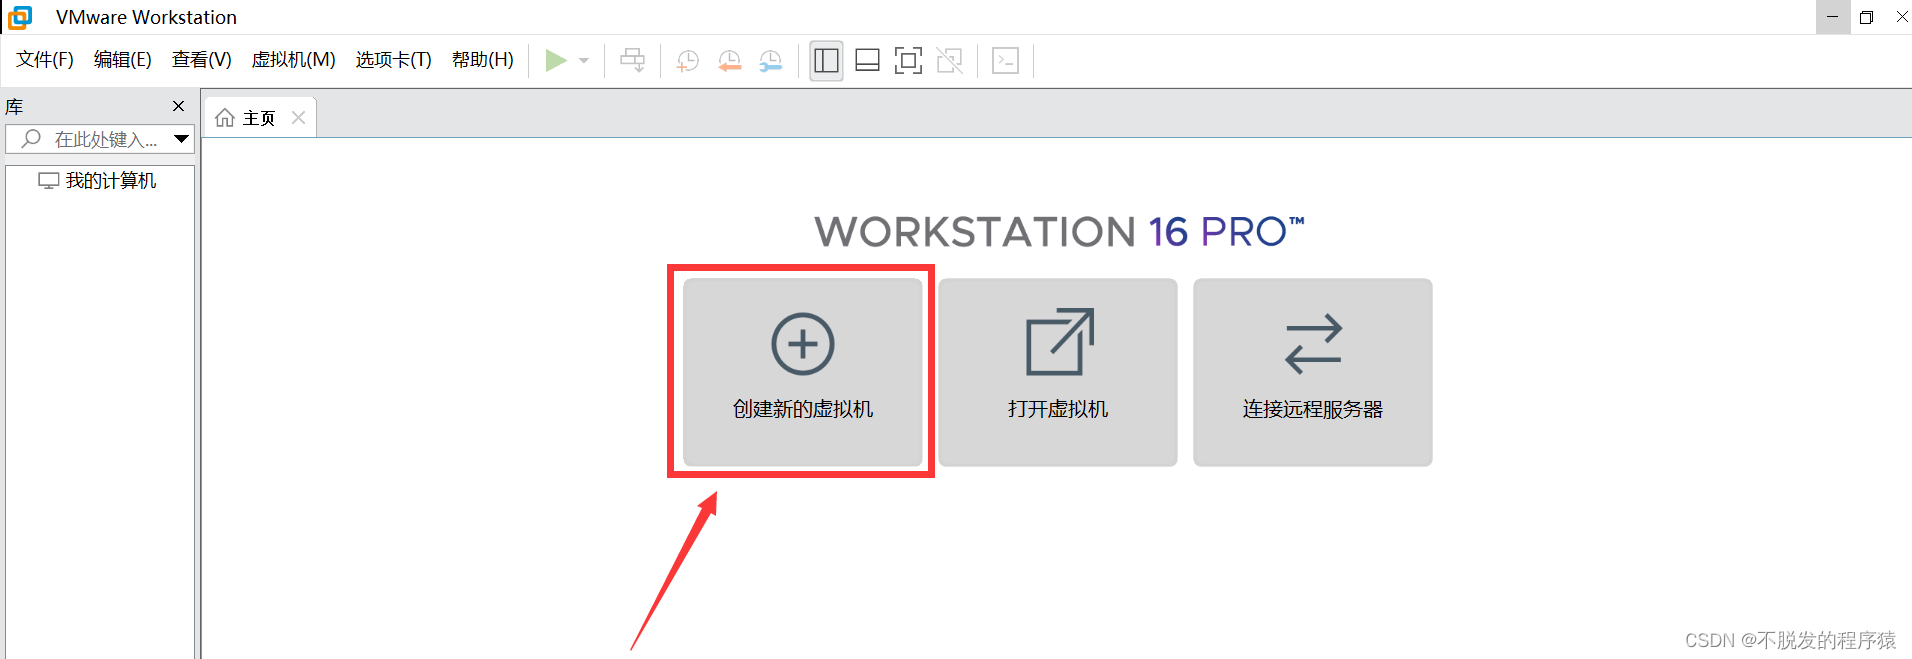Minimize the VMware Workstation window
The height and width of the screenshot is (659, 1912).
click(x=1832, y=17)
